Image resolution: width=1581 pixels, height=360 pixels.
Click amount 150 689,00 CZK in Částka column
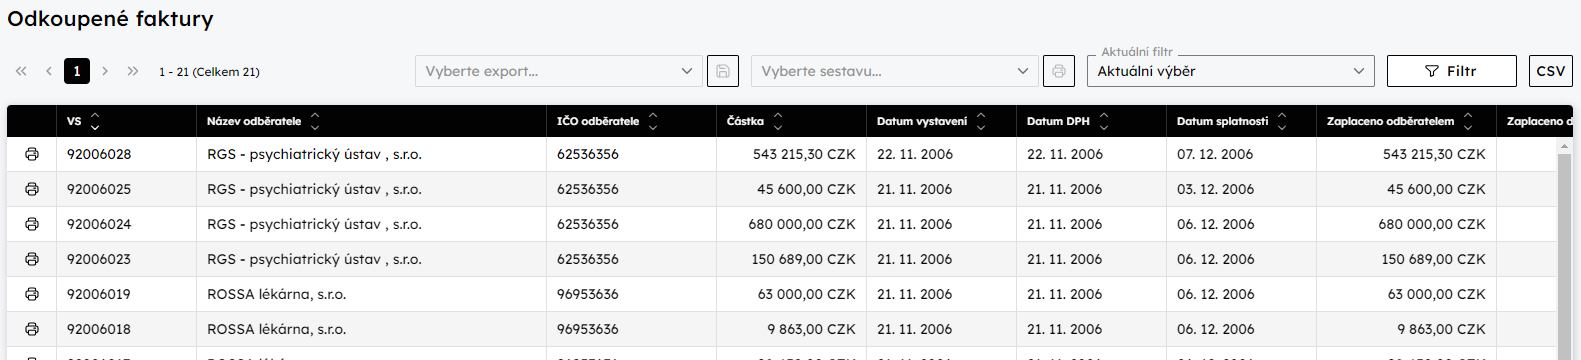(803, 259)
